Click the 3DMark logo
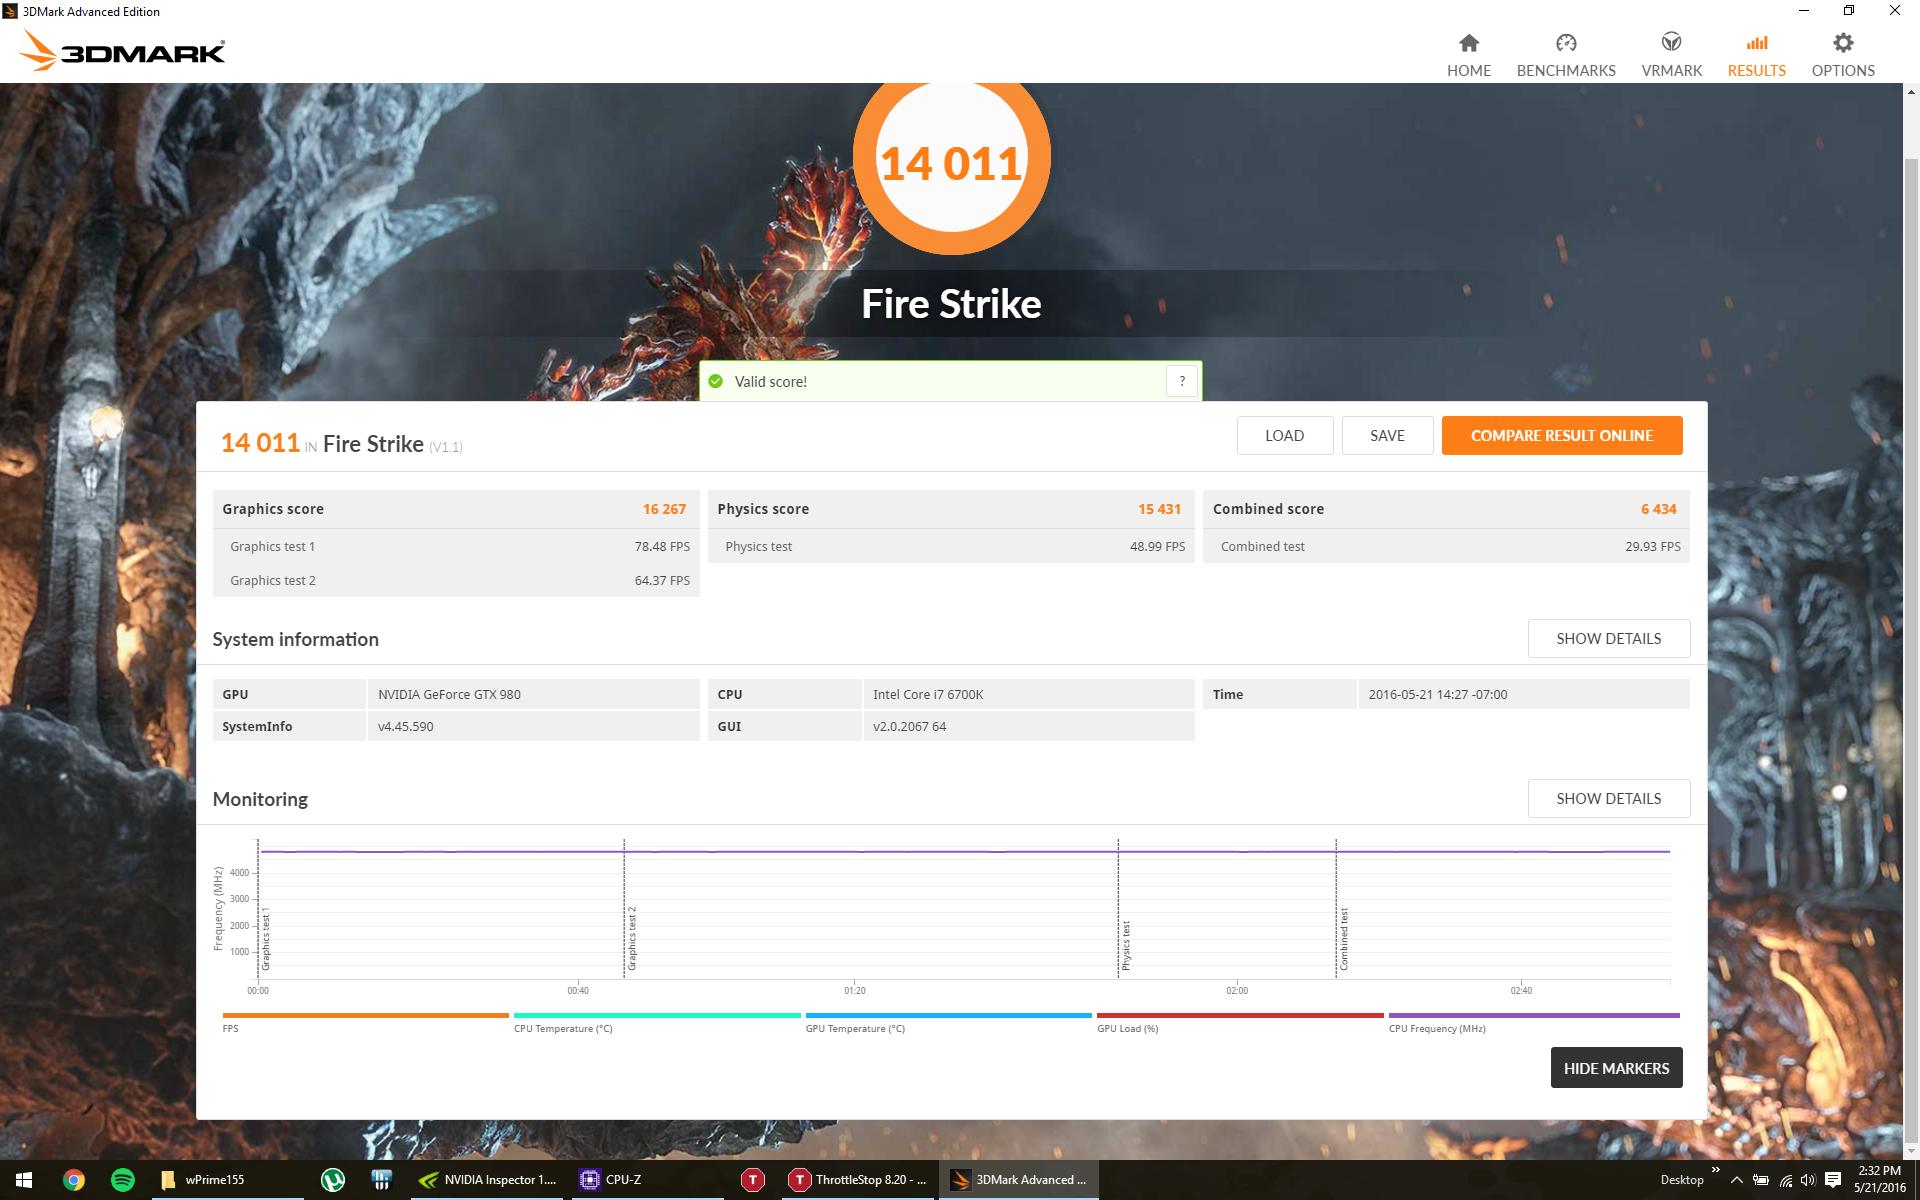 tap(122, 50)
